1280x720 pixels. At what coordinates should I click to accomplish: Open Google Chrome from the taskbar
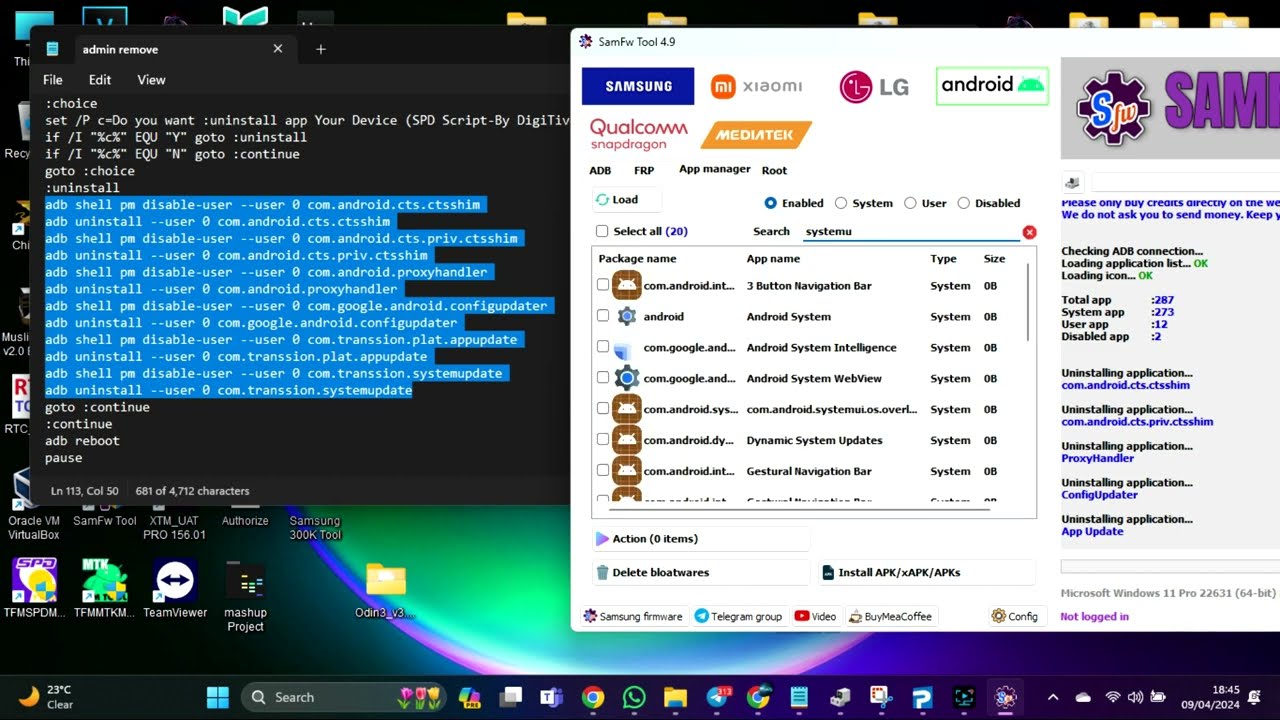[x=593, y=697]
